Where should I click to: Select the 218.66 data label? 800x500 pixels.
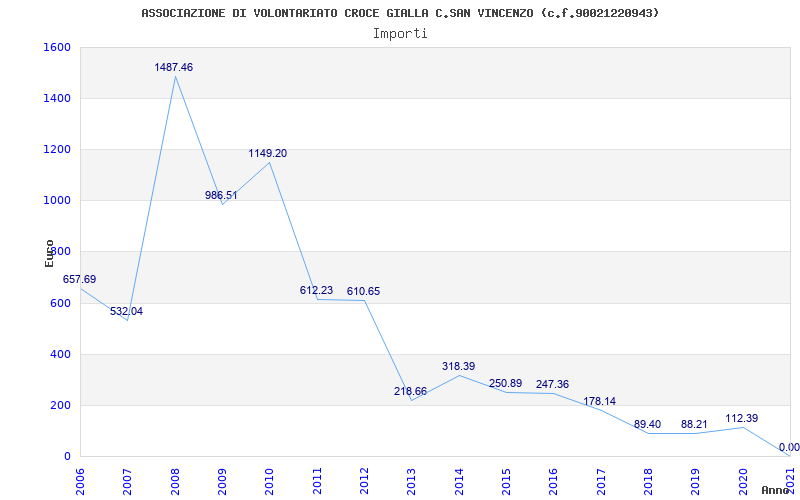click(x=410, y=392)
